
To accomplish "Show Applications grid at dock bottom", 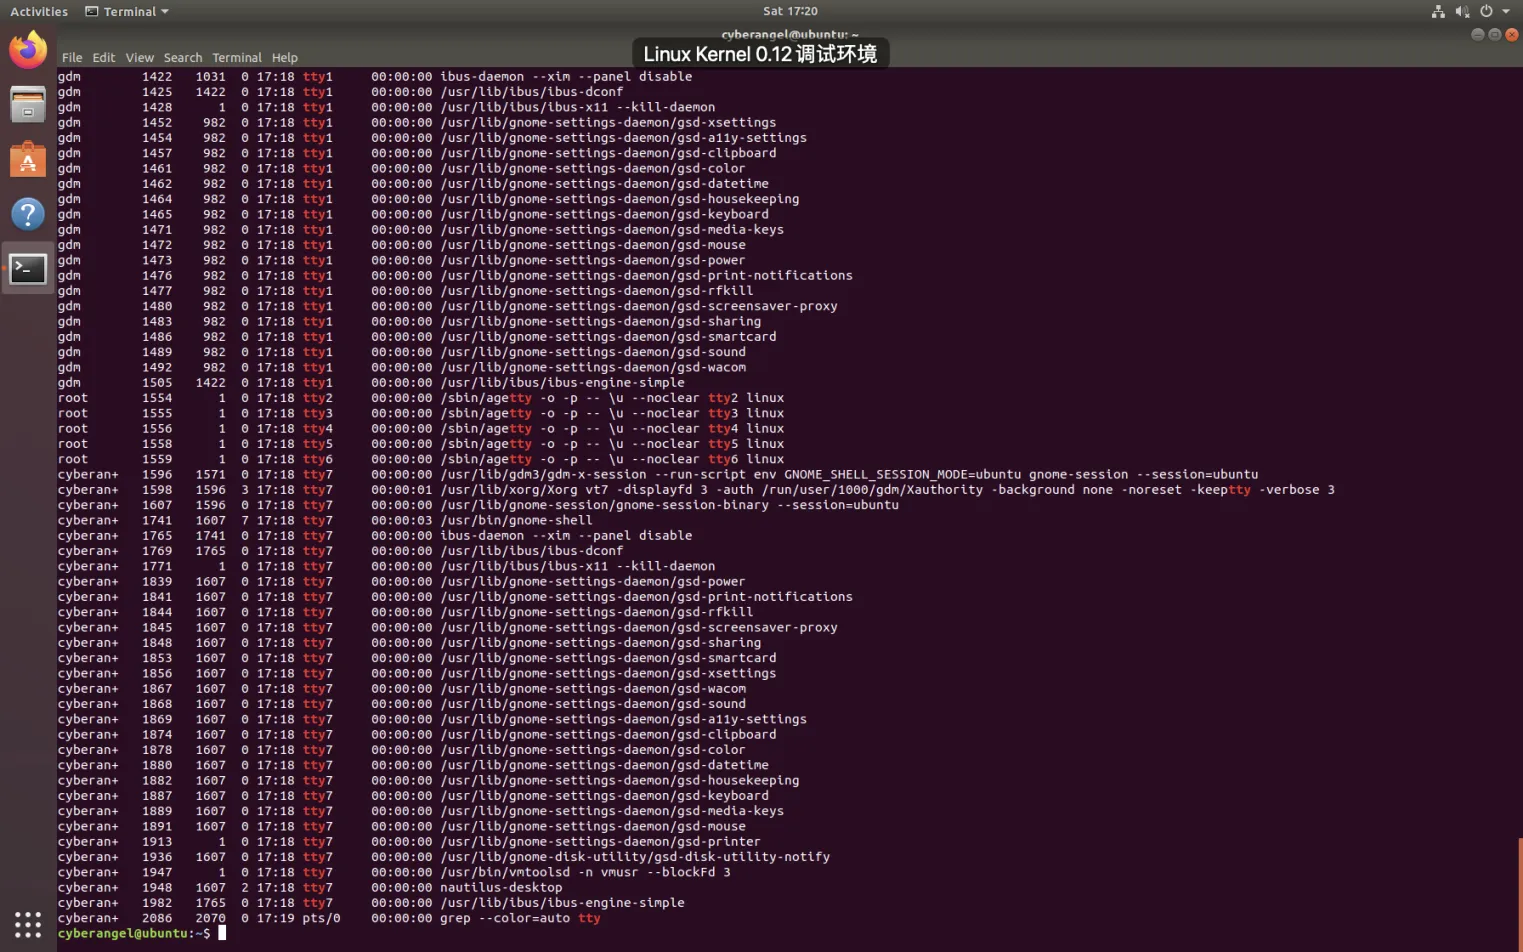I will [x=28, y=924].
